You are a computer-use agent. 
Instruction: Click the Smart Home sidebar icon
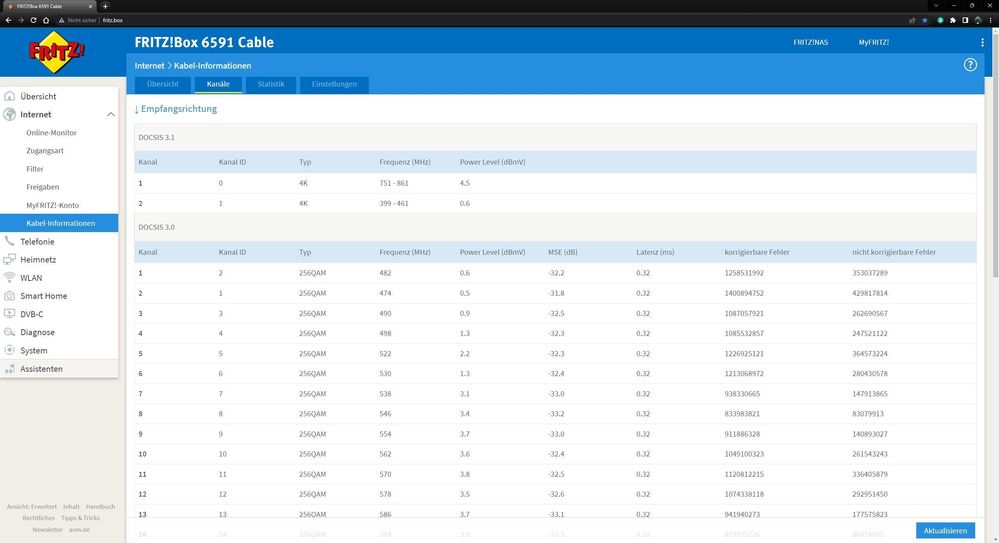(x=10, y=296)
